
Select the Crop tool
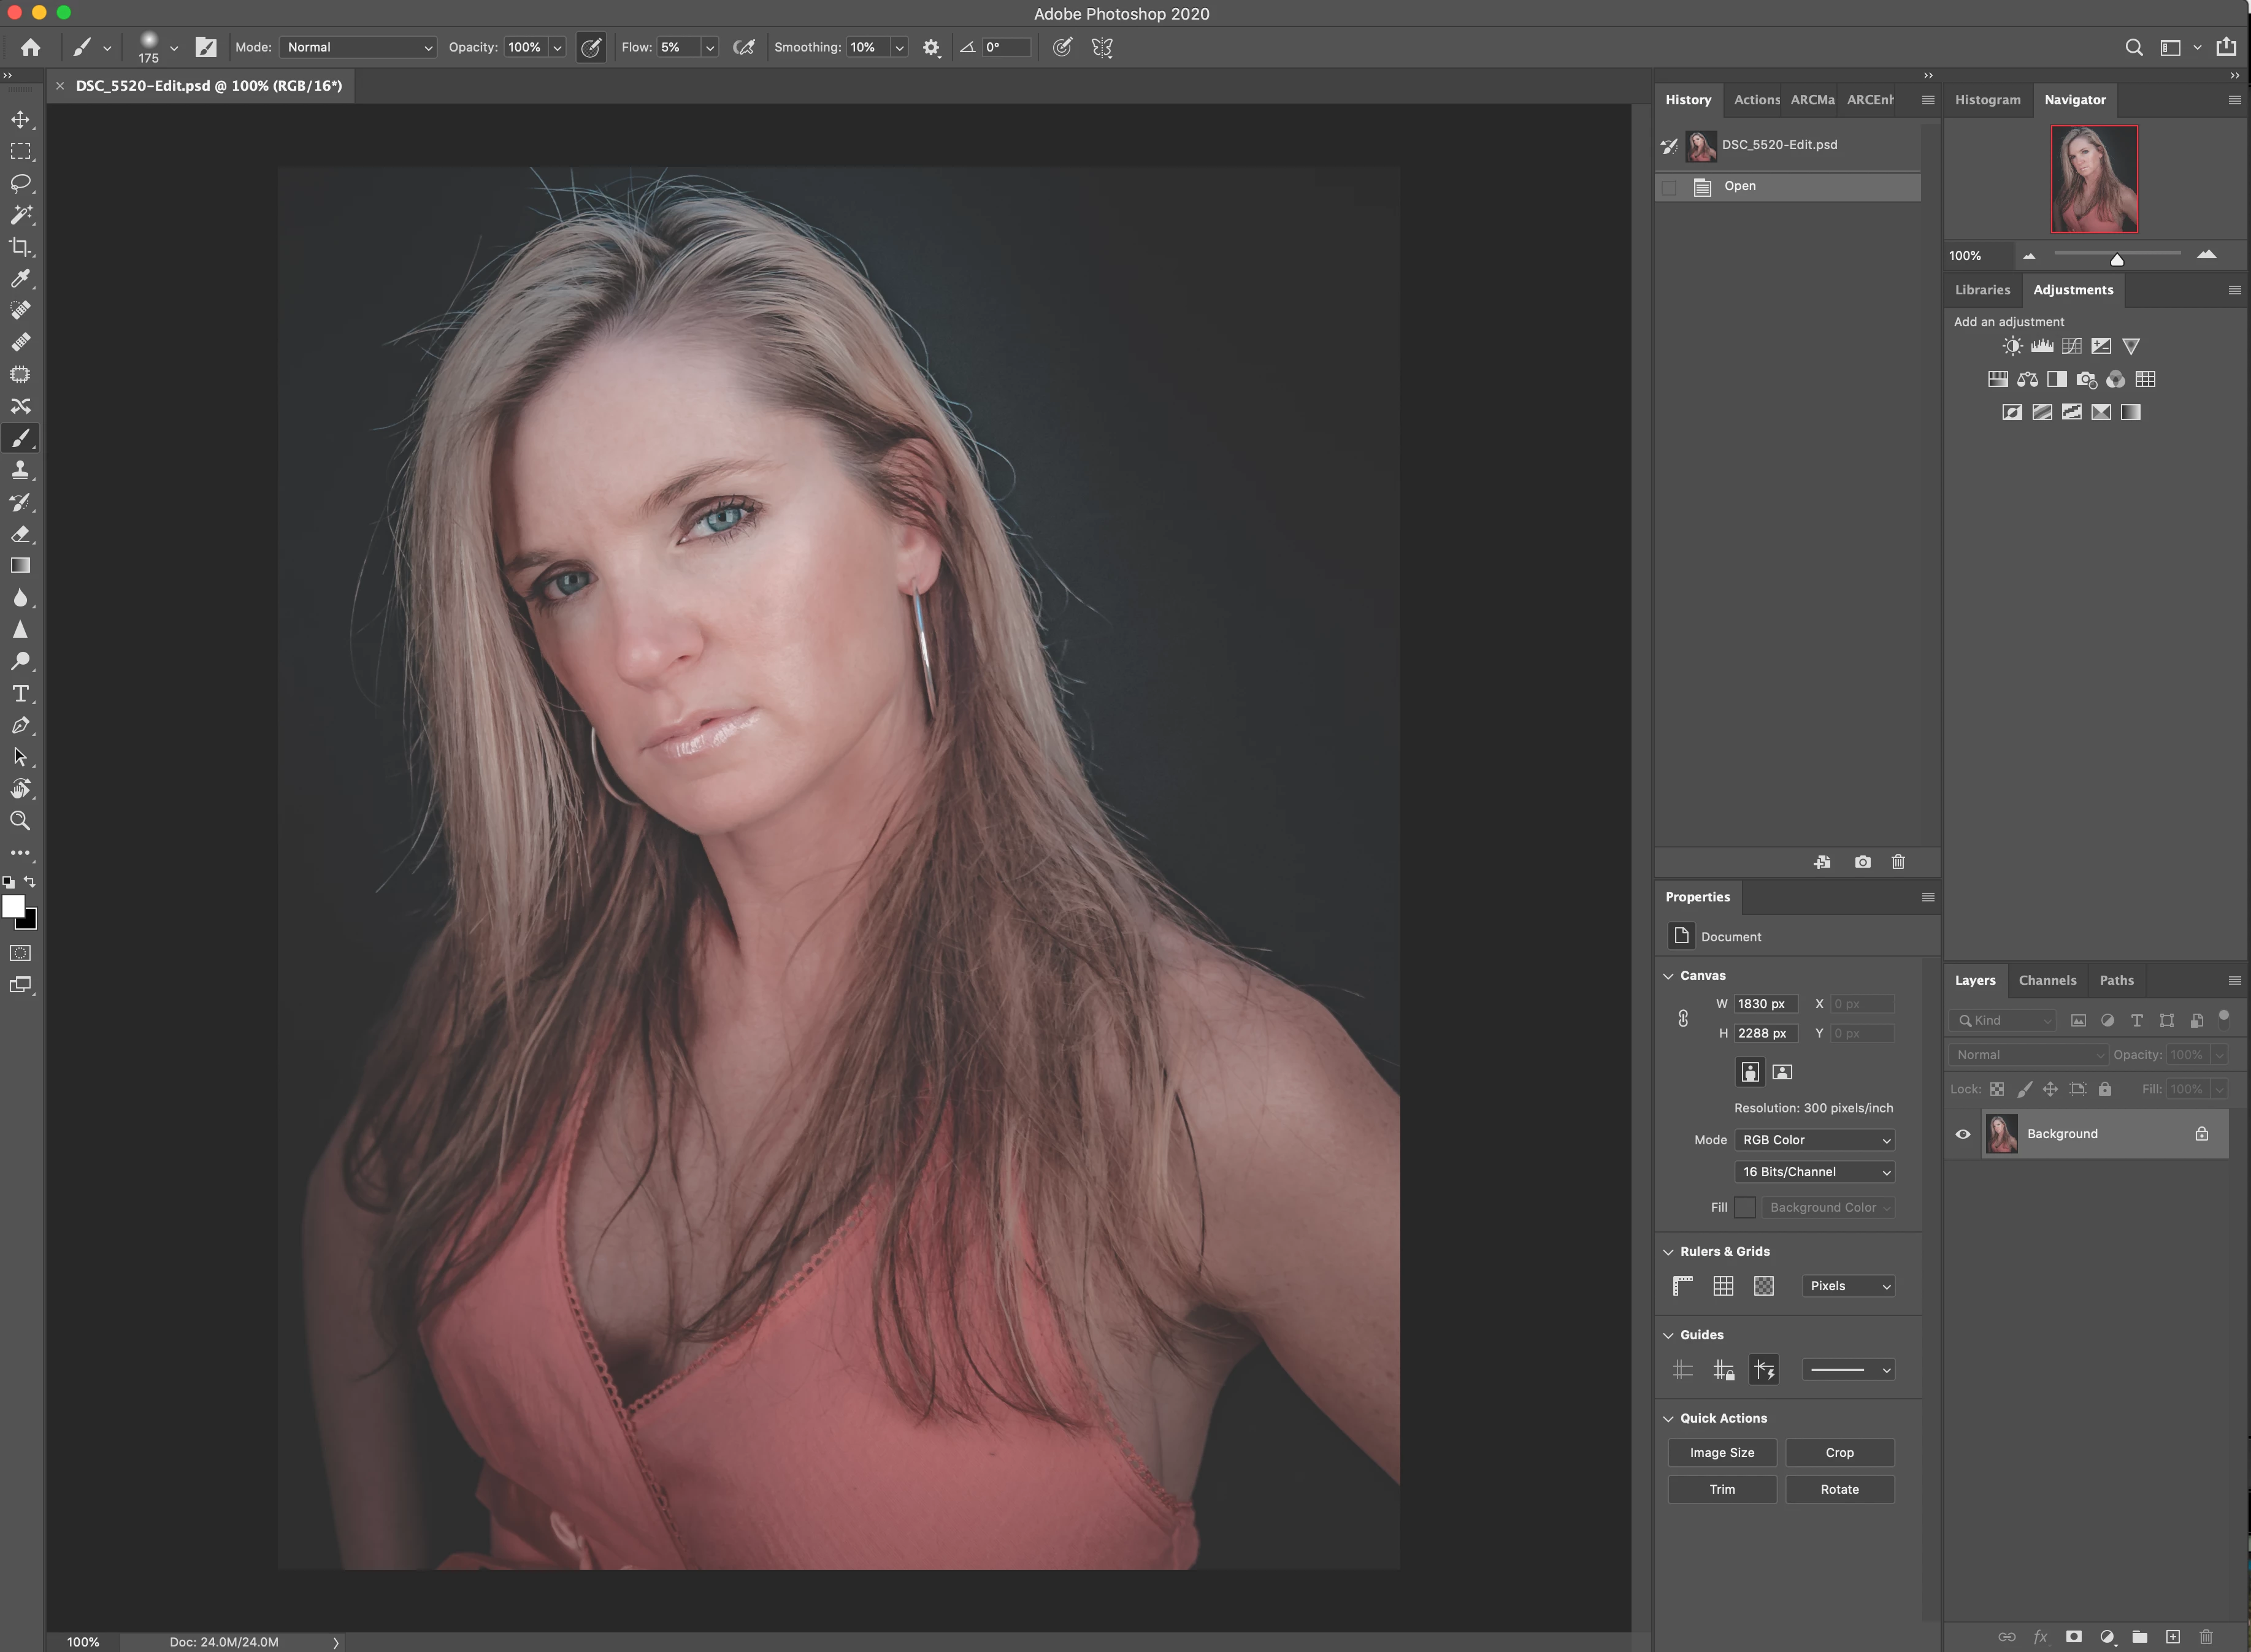[21, 247]
